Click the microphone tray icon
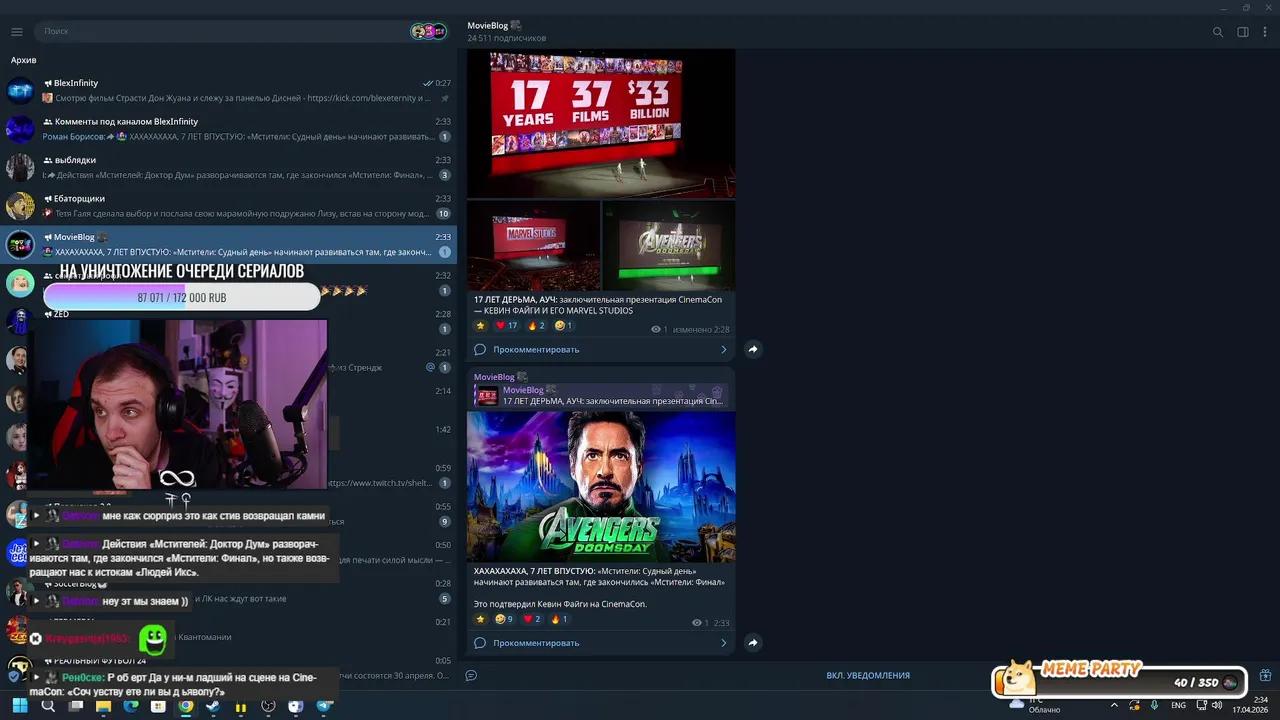Image resolution: width=1280 pixels, height=720 pixels. click(1156, 705)
